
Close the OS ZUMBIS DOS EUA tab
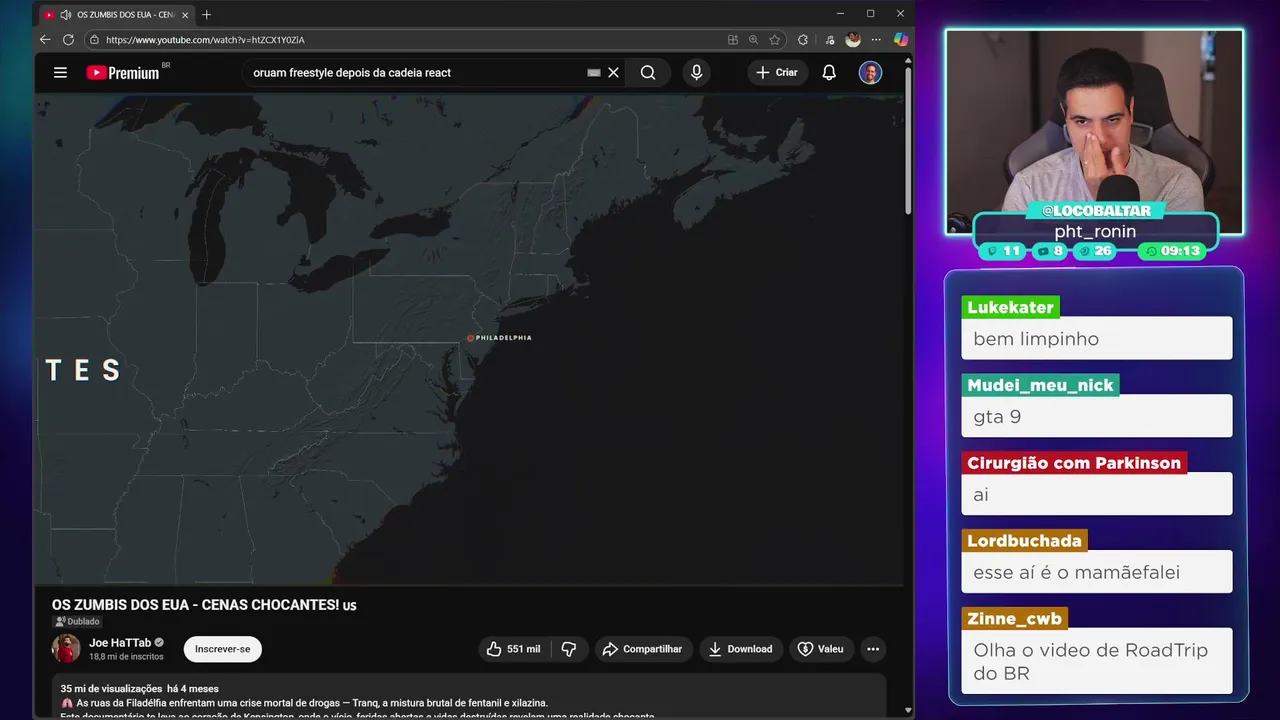[x=185, y=15]
